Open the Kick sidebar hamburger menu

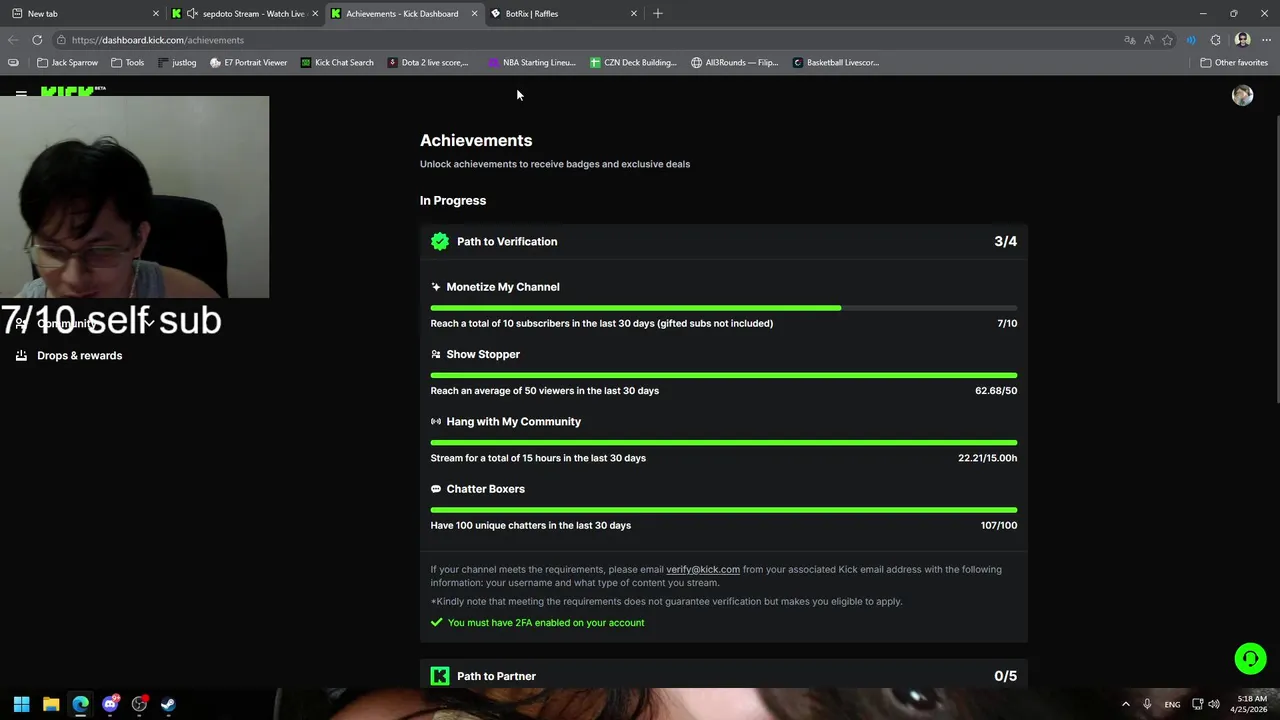tap(21, 94)
